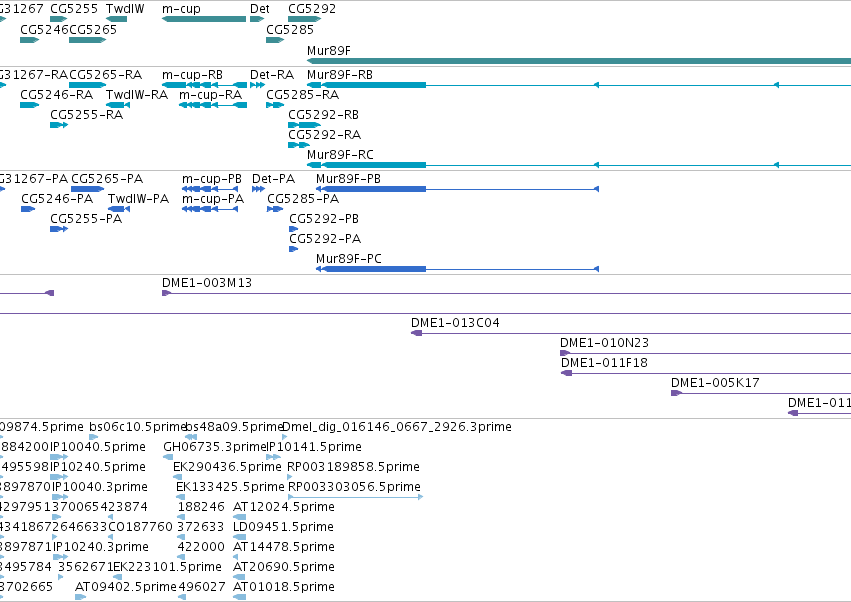Open the DME1-005K17 clone
The width and height of the screenshot is (851, 602).
tap(761, 393)
